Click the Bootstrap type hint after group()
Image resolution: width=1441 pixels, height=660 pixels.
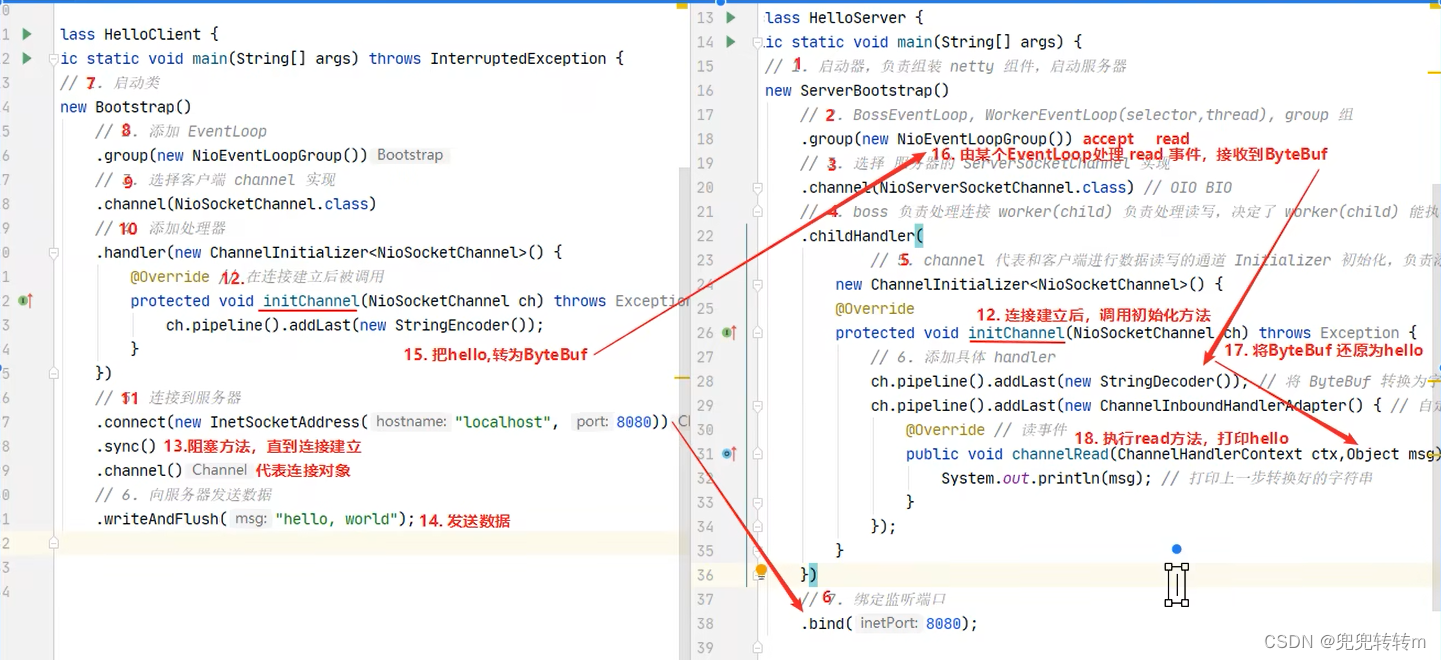point(410,155)
